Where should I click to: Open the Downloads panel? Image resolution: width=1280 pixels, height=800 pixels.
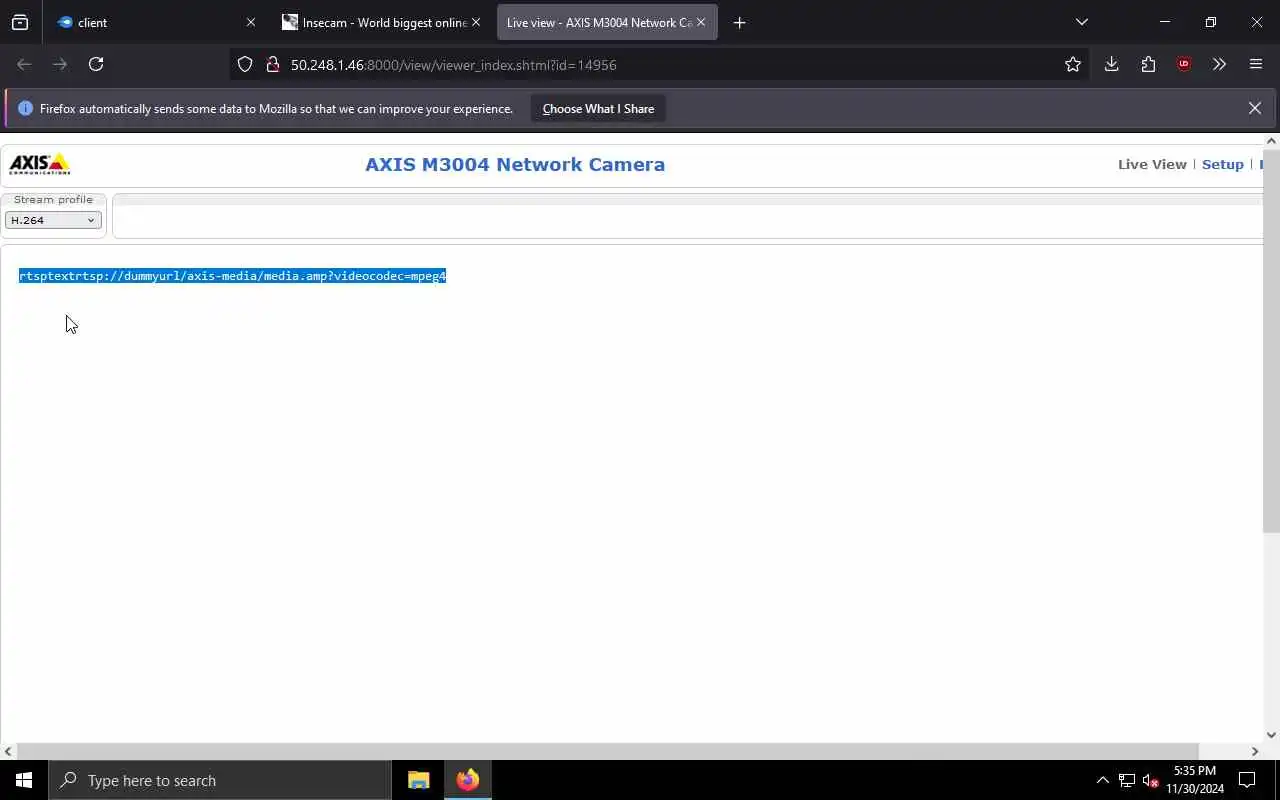[1111, 64]
